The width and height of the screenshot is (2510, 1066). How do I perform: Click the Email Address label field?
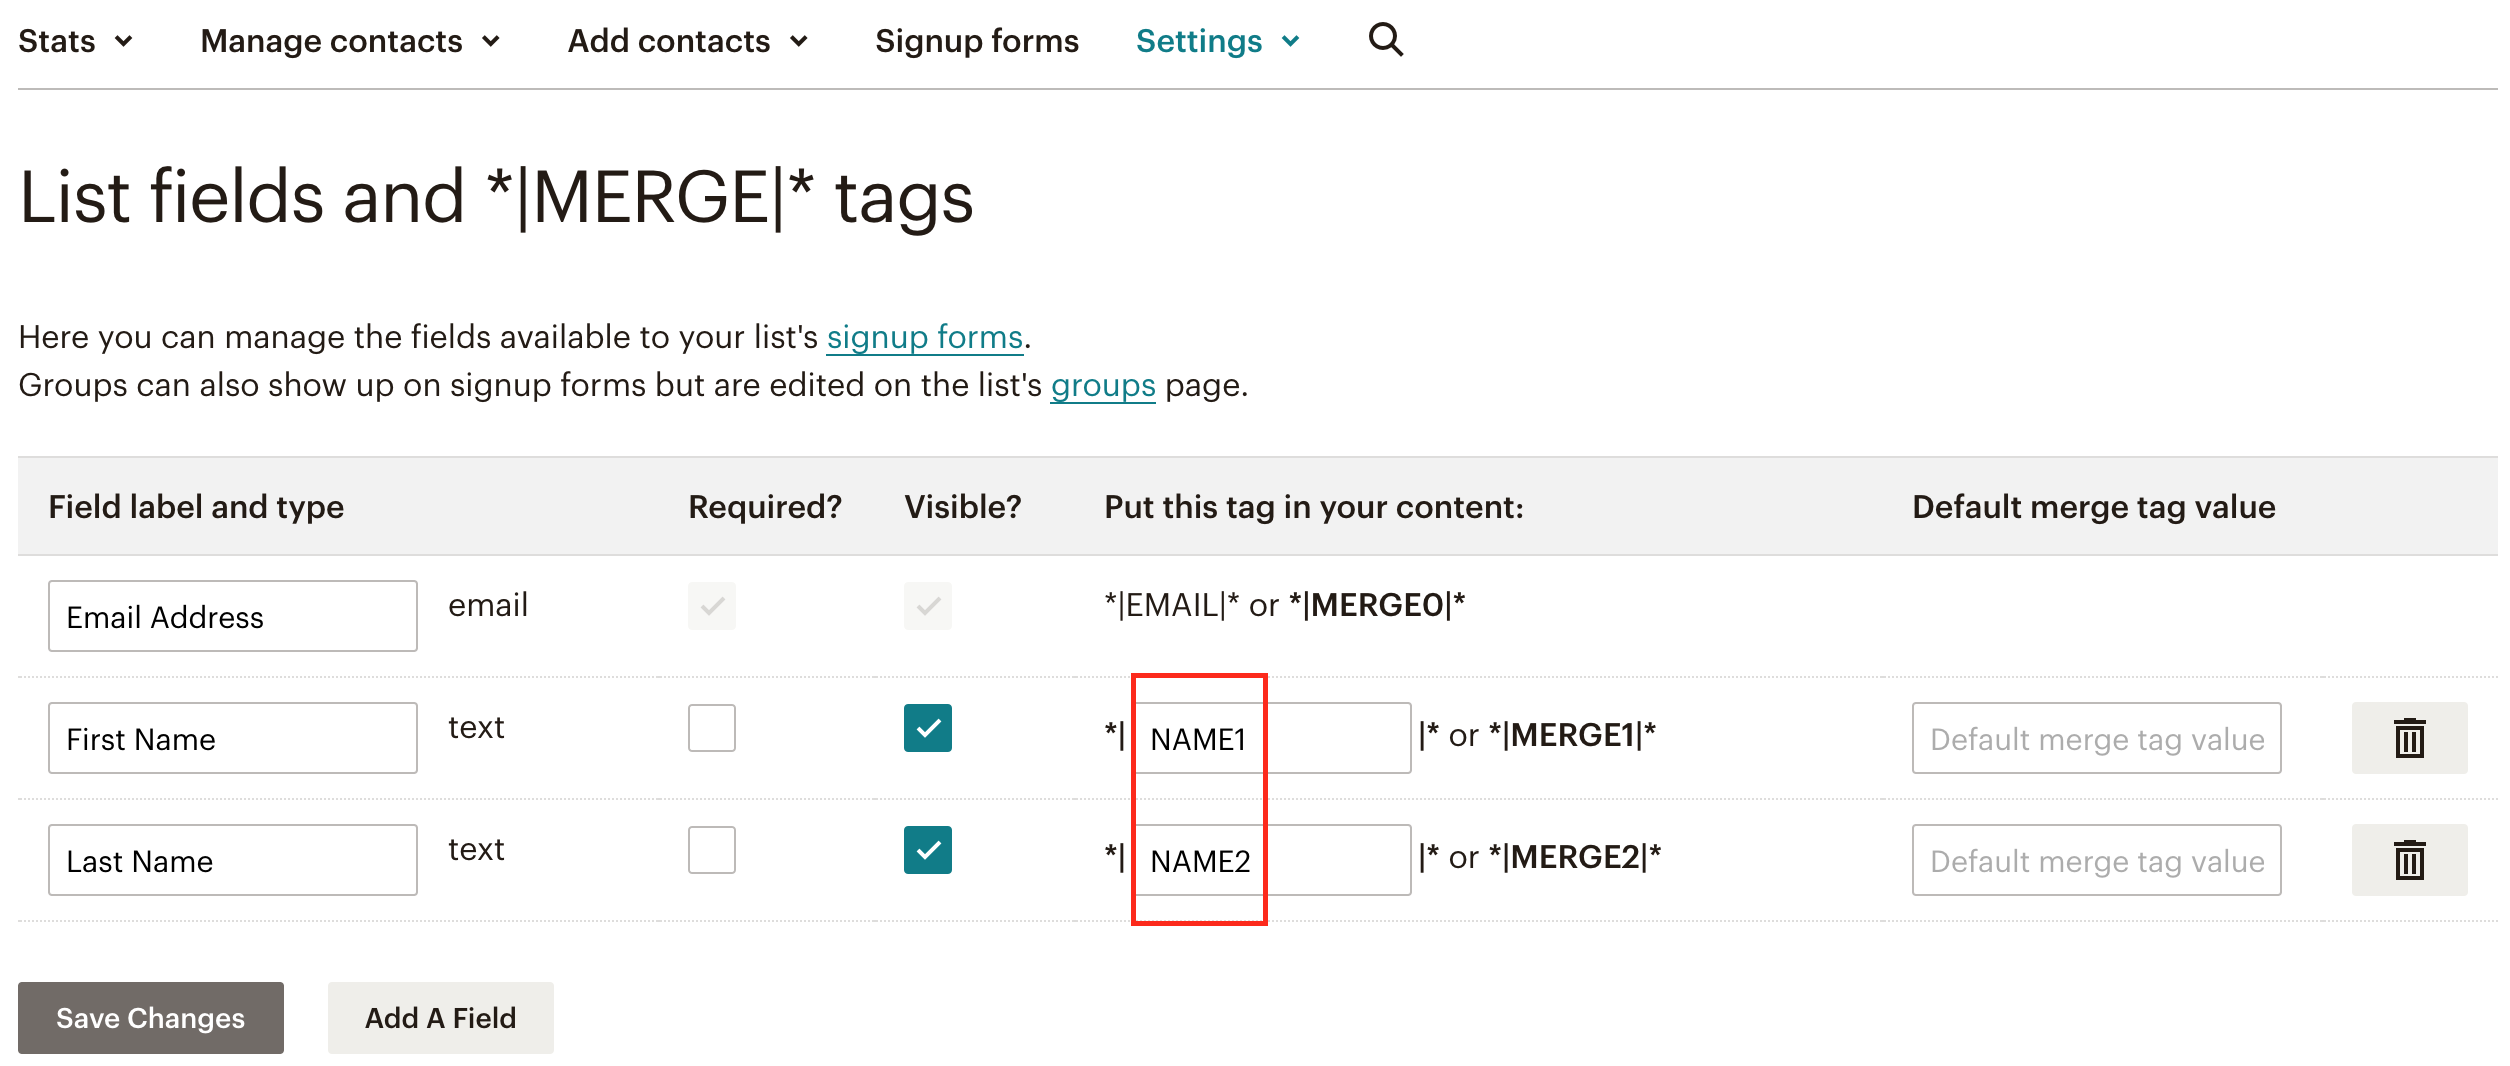click(233, 616)
